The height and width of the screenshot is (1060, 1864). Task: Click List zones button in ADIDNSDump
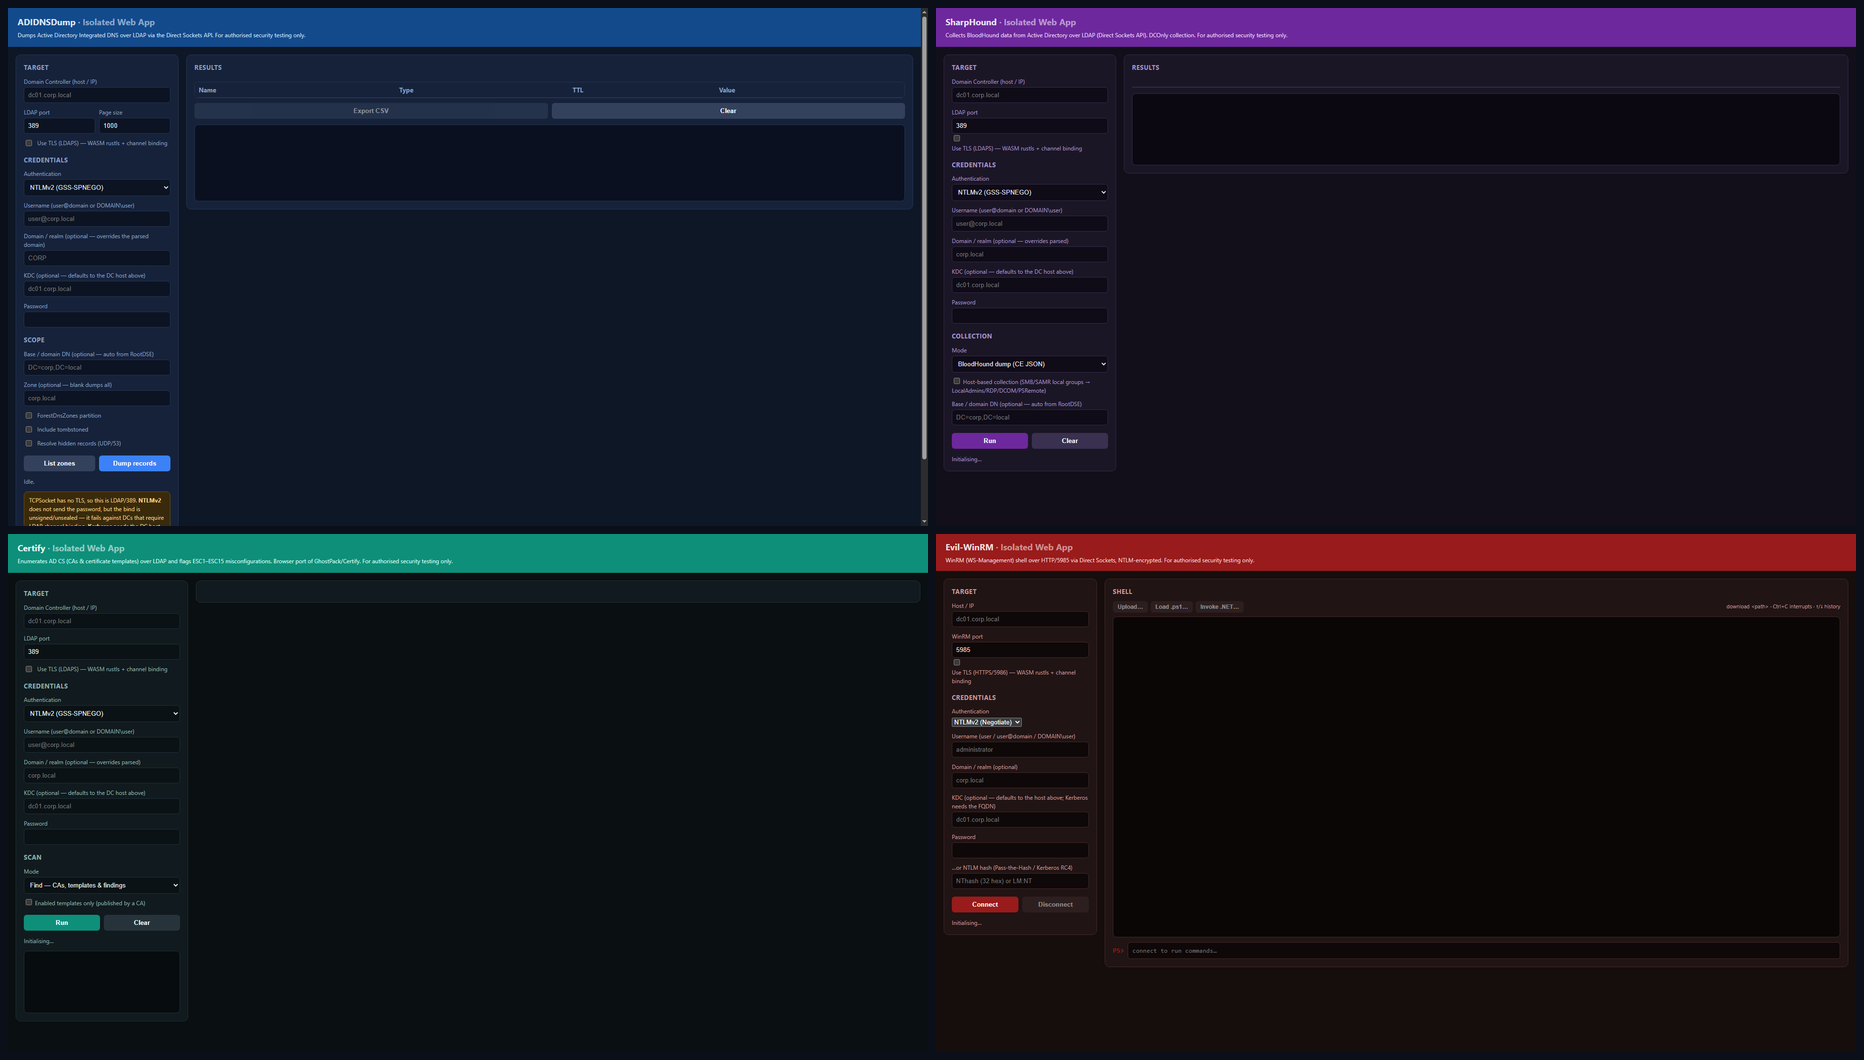(x=59, y=463)
